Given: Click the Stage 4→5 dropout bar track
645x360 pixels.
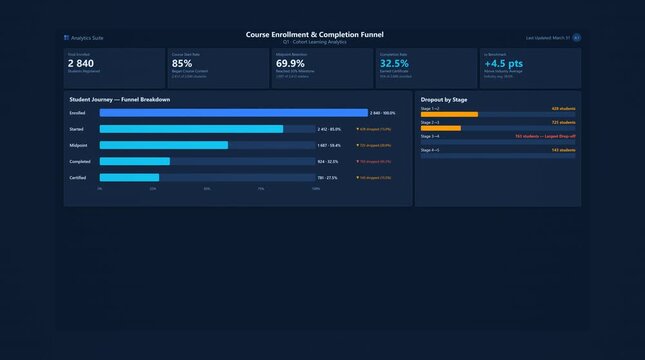Looking at the screenshot, I should click(x=498, y=156).
